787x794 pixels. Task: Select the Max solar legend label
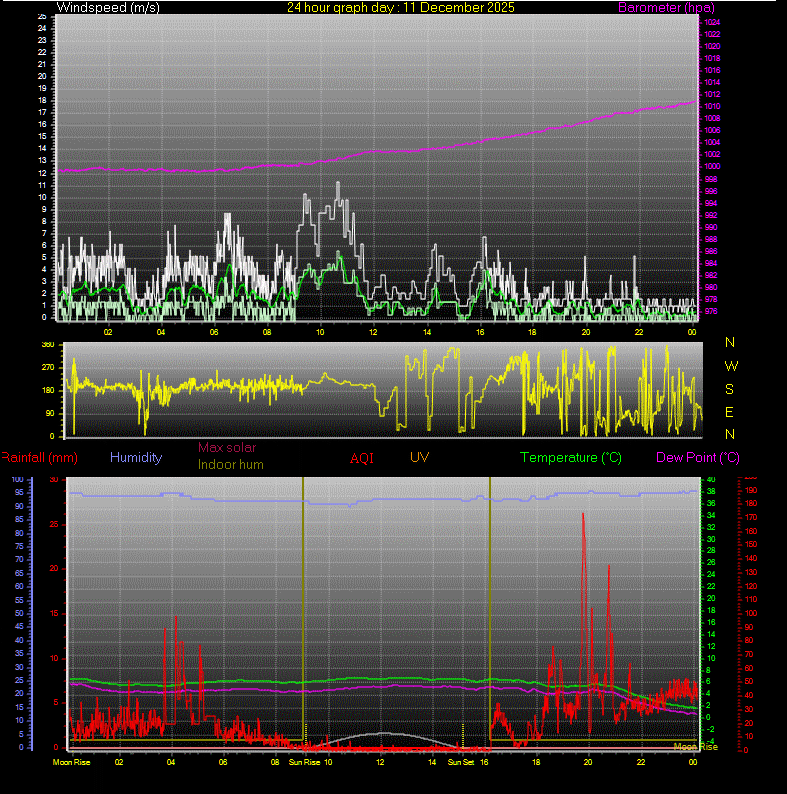point(227,448)
